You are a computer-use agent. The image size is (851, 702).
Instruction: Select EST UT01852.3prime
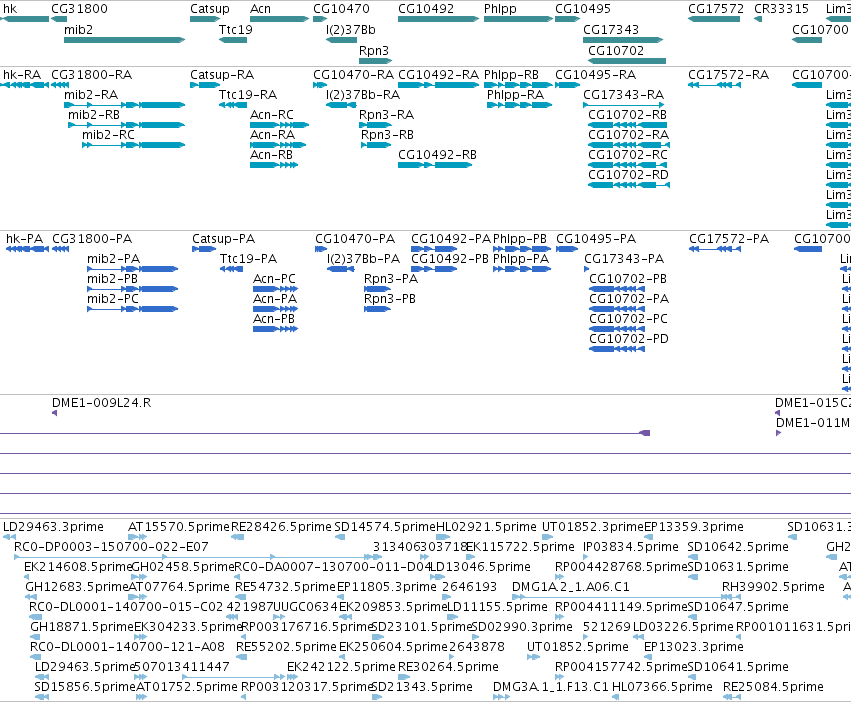pos(548,537)
